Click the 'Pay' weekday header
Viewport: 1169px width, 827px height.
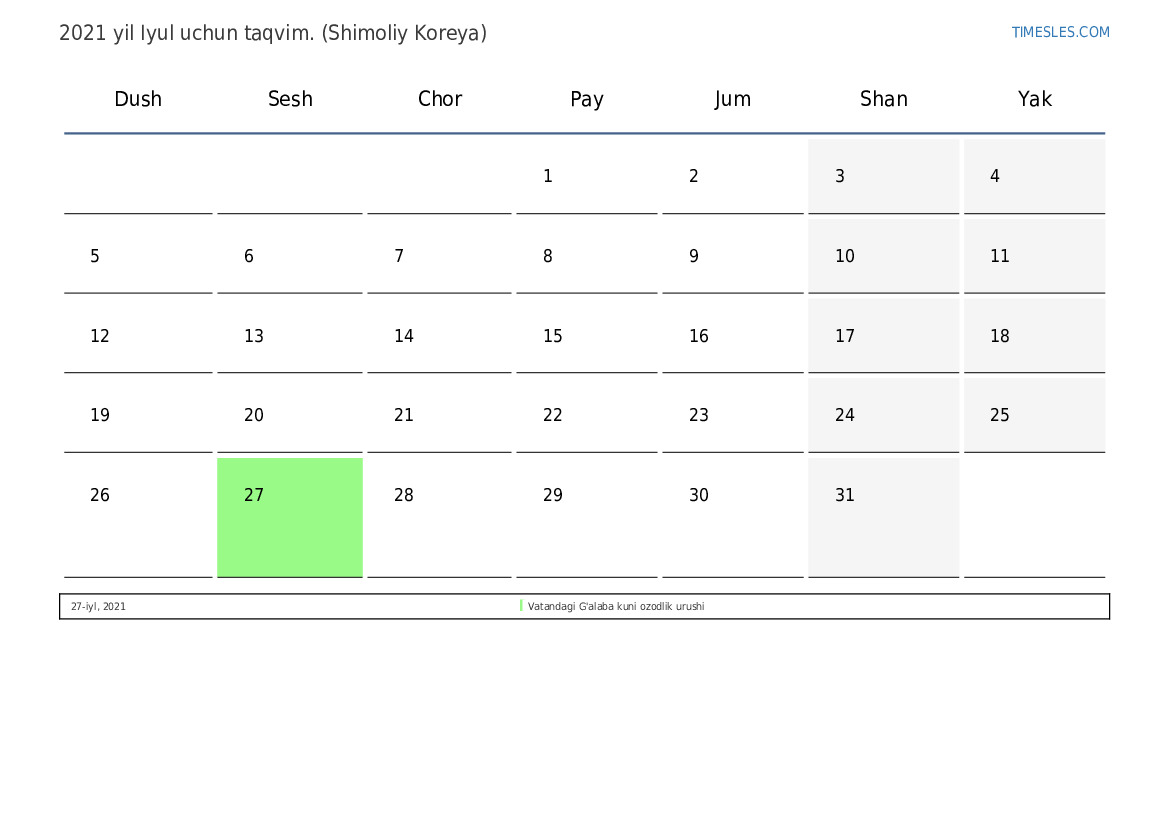pyautogui.click(x=587, y=99)
